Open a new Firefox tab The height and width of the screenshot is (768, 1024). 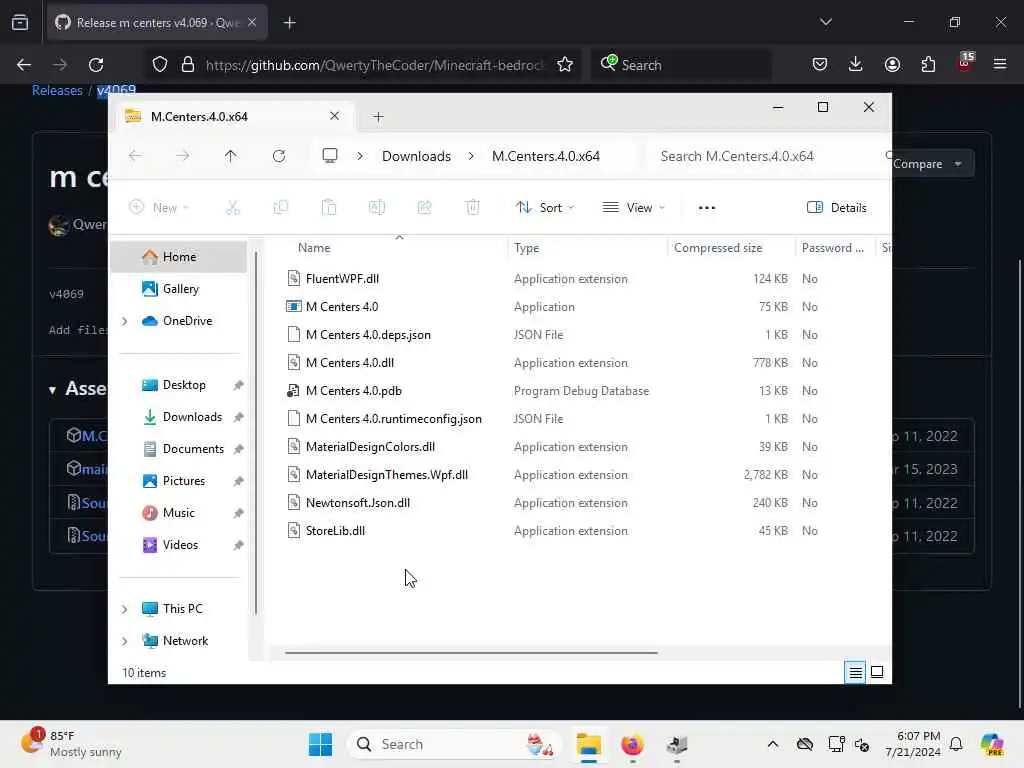(290, 23)
